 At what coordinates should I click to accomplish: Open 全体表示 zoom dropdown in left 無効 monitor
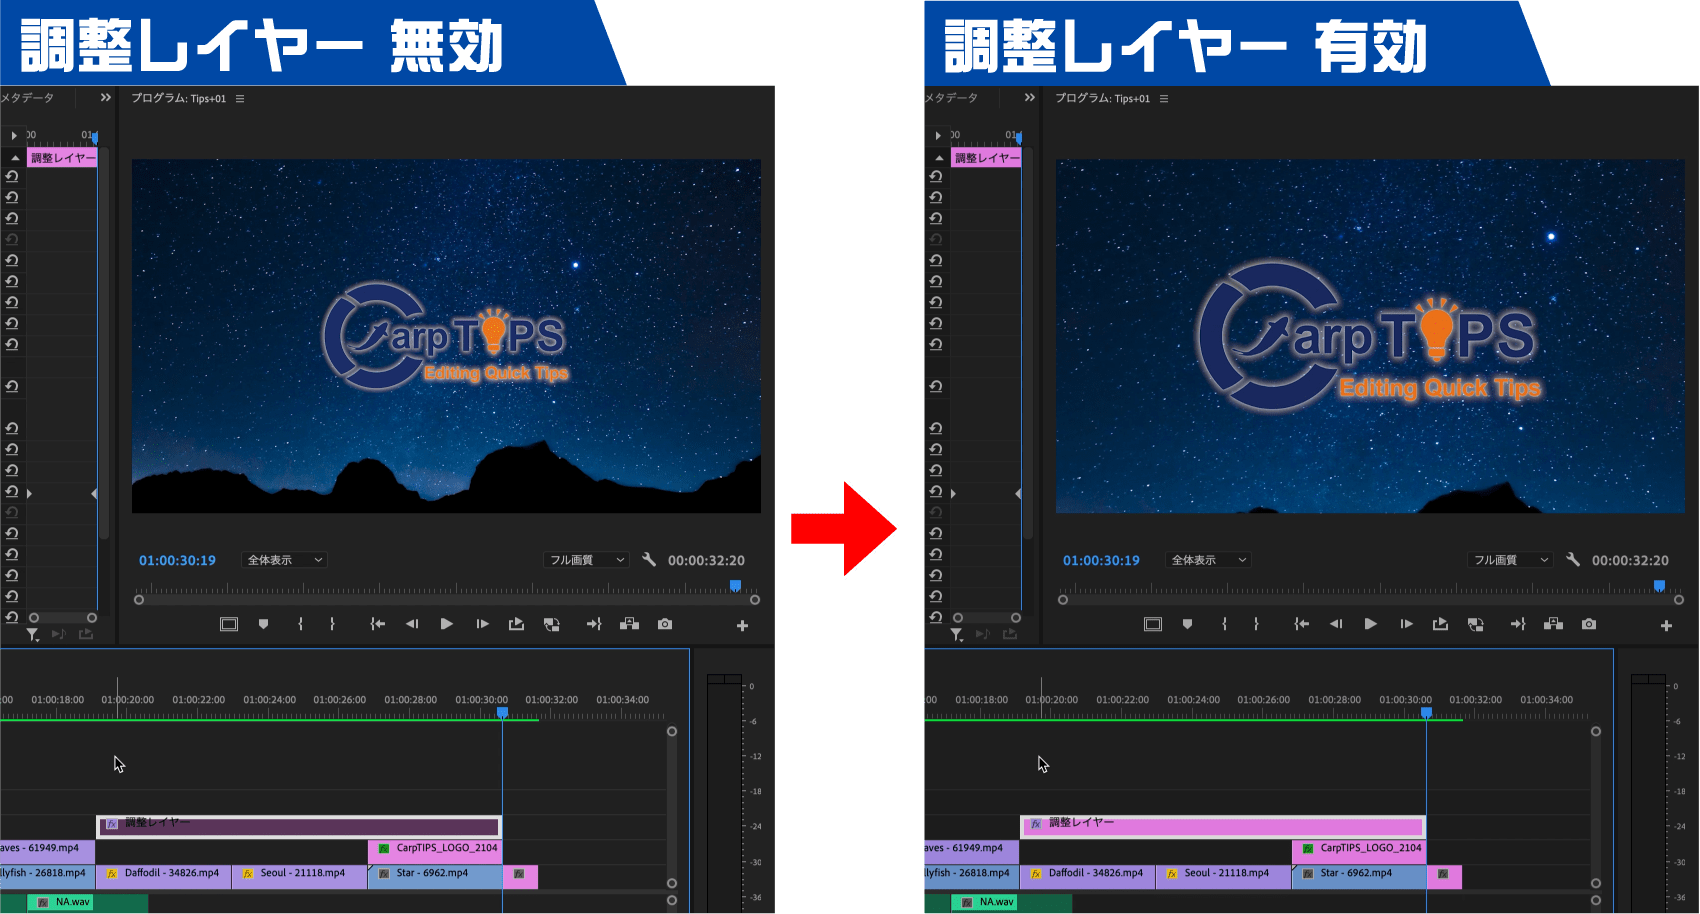click(x=284, y=560)
